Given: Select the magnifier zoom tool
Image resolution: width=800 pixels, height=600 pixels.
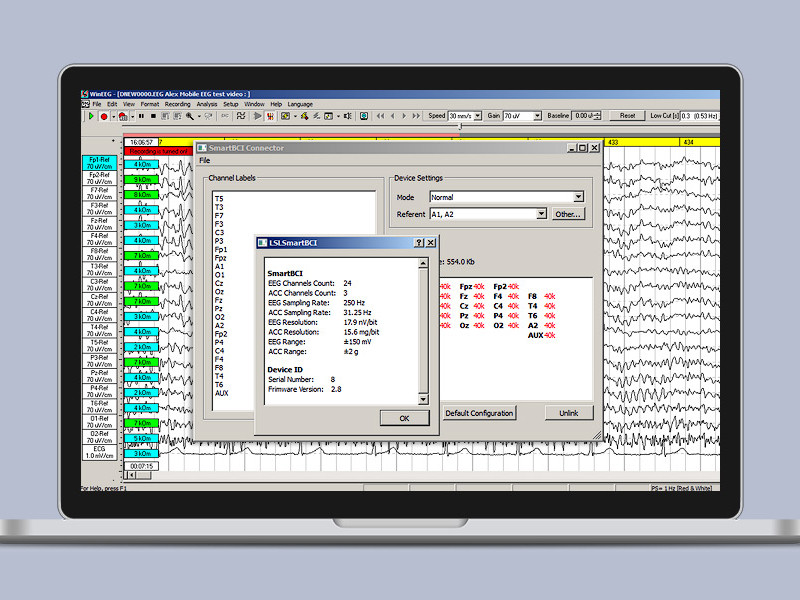Looking at the screenshot, I should pyautogui.click(x=190, y=116).
